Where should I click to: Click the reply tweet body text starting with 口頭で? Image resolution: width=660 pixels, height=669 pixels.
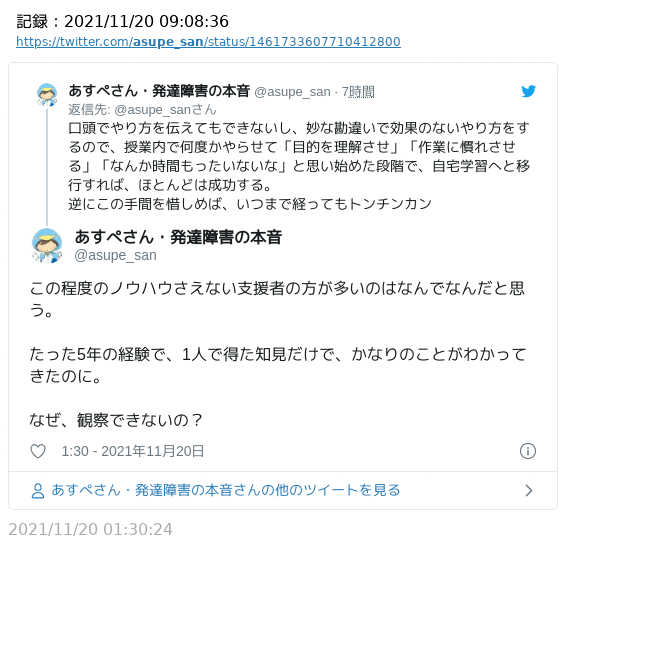(x=299, y=166)
